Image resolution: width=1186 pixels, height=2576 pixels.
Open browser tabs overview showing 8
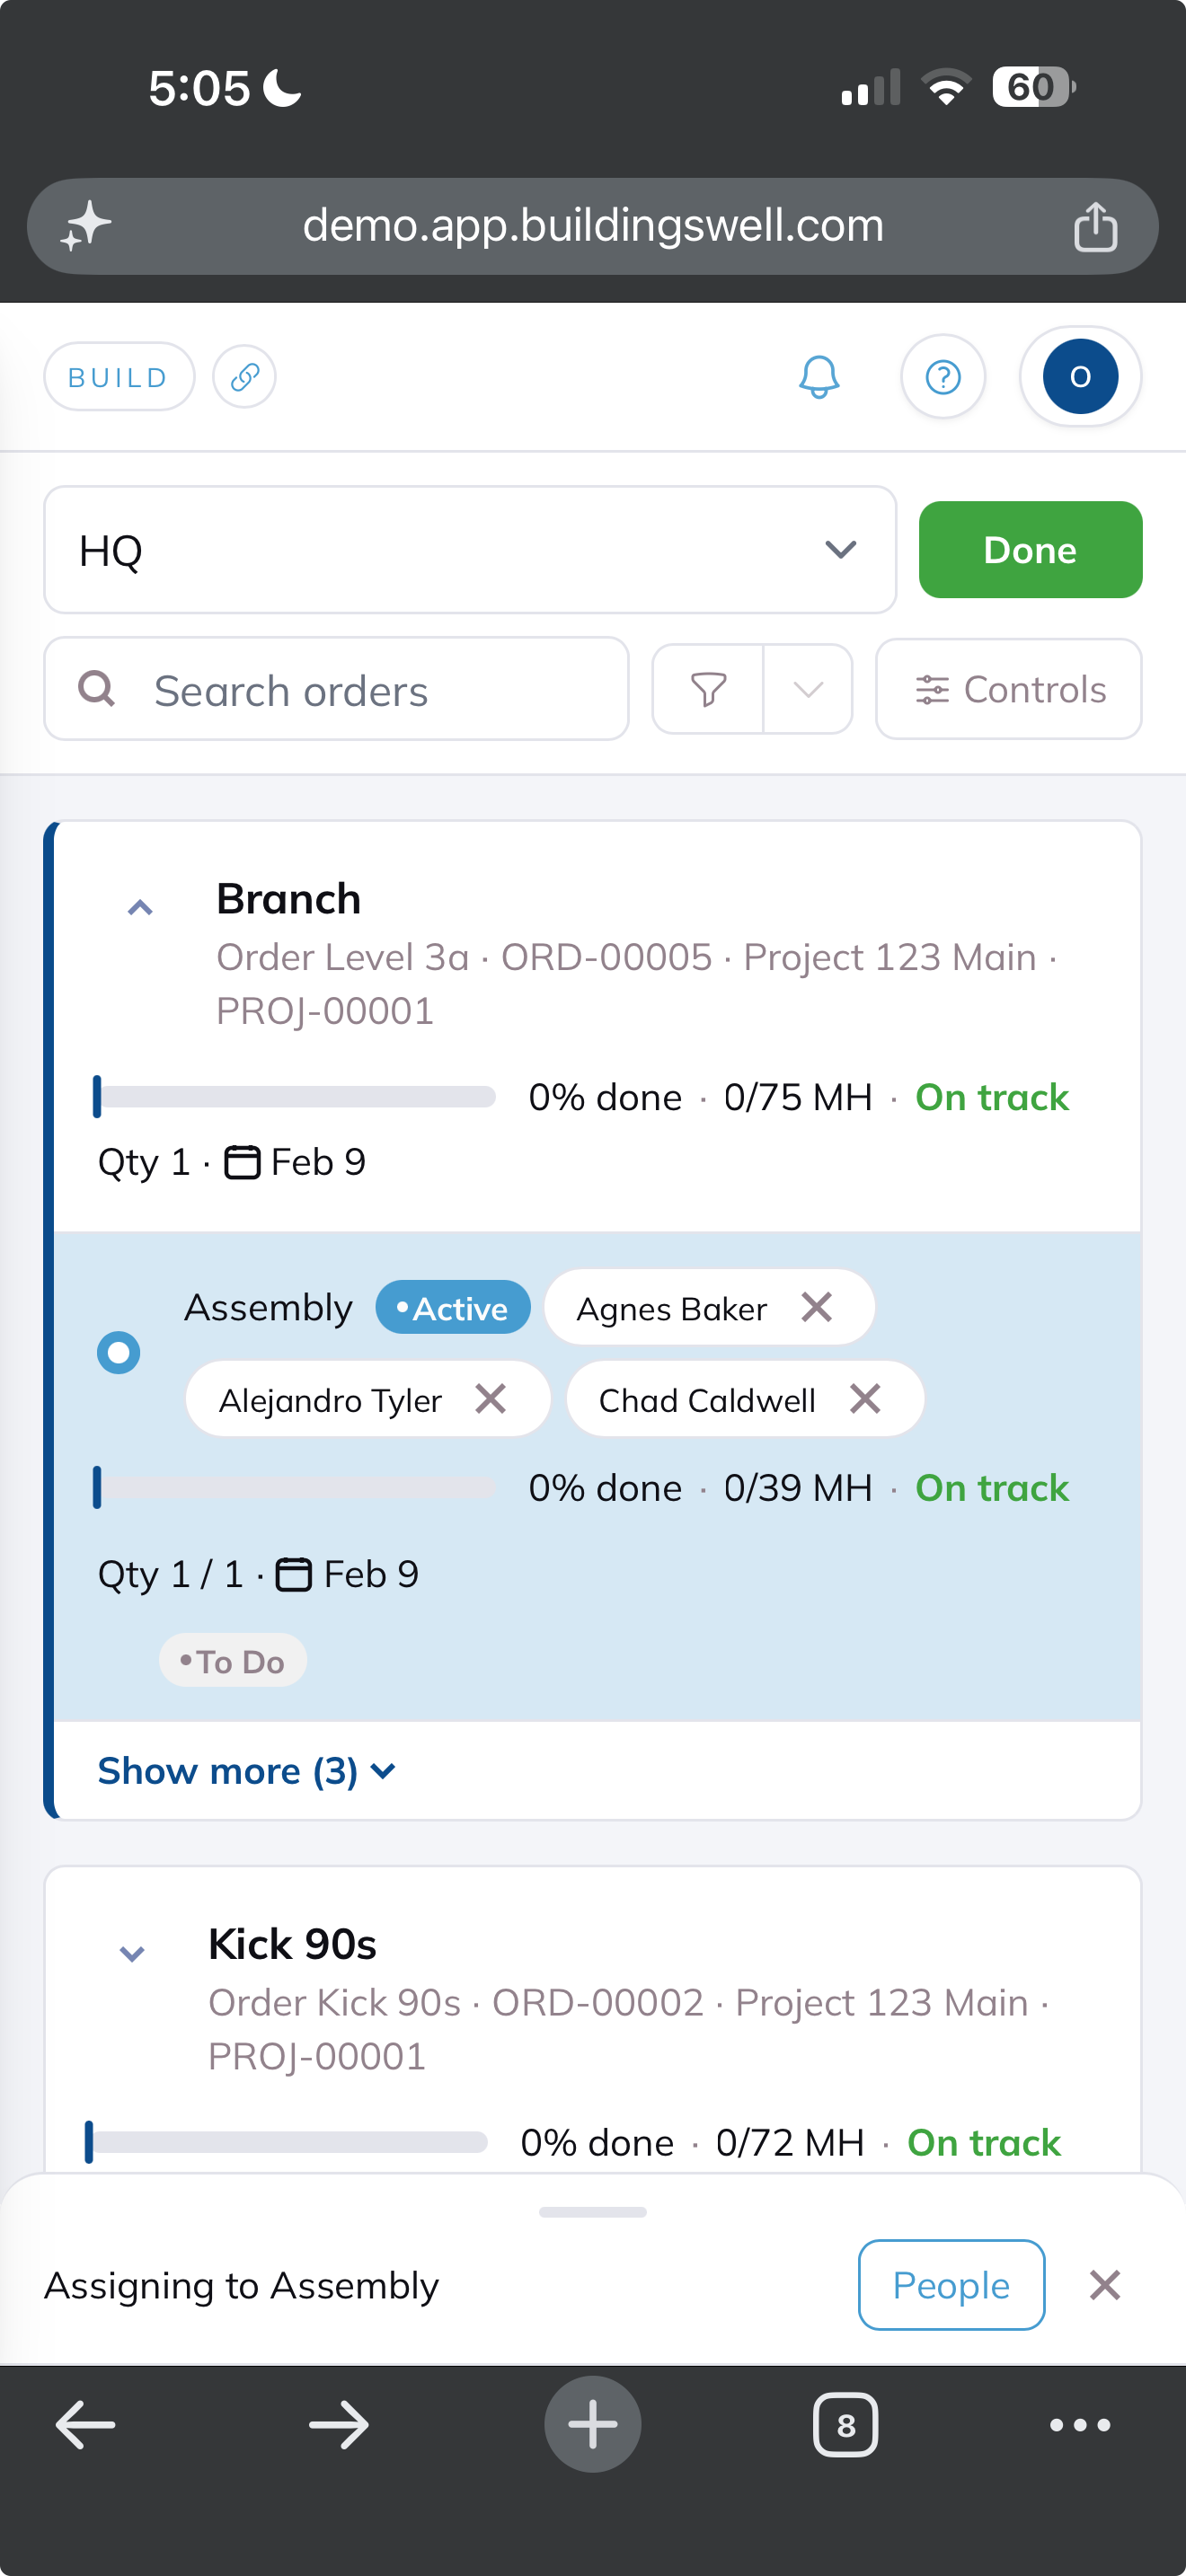point(846,2424)
